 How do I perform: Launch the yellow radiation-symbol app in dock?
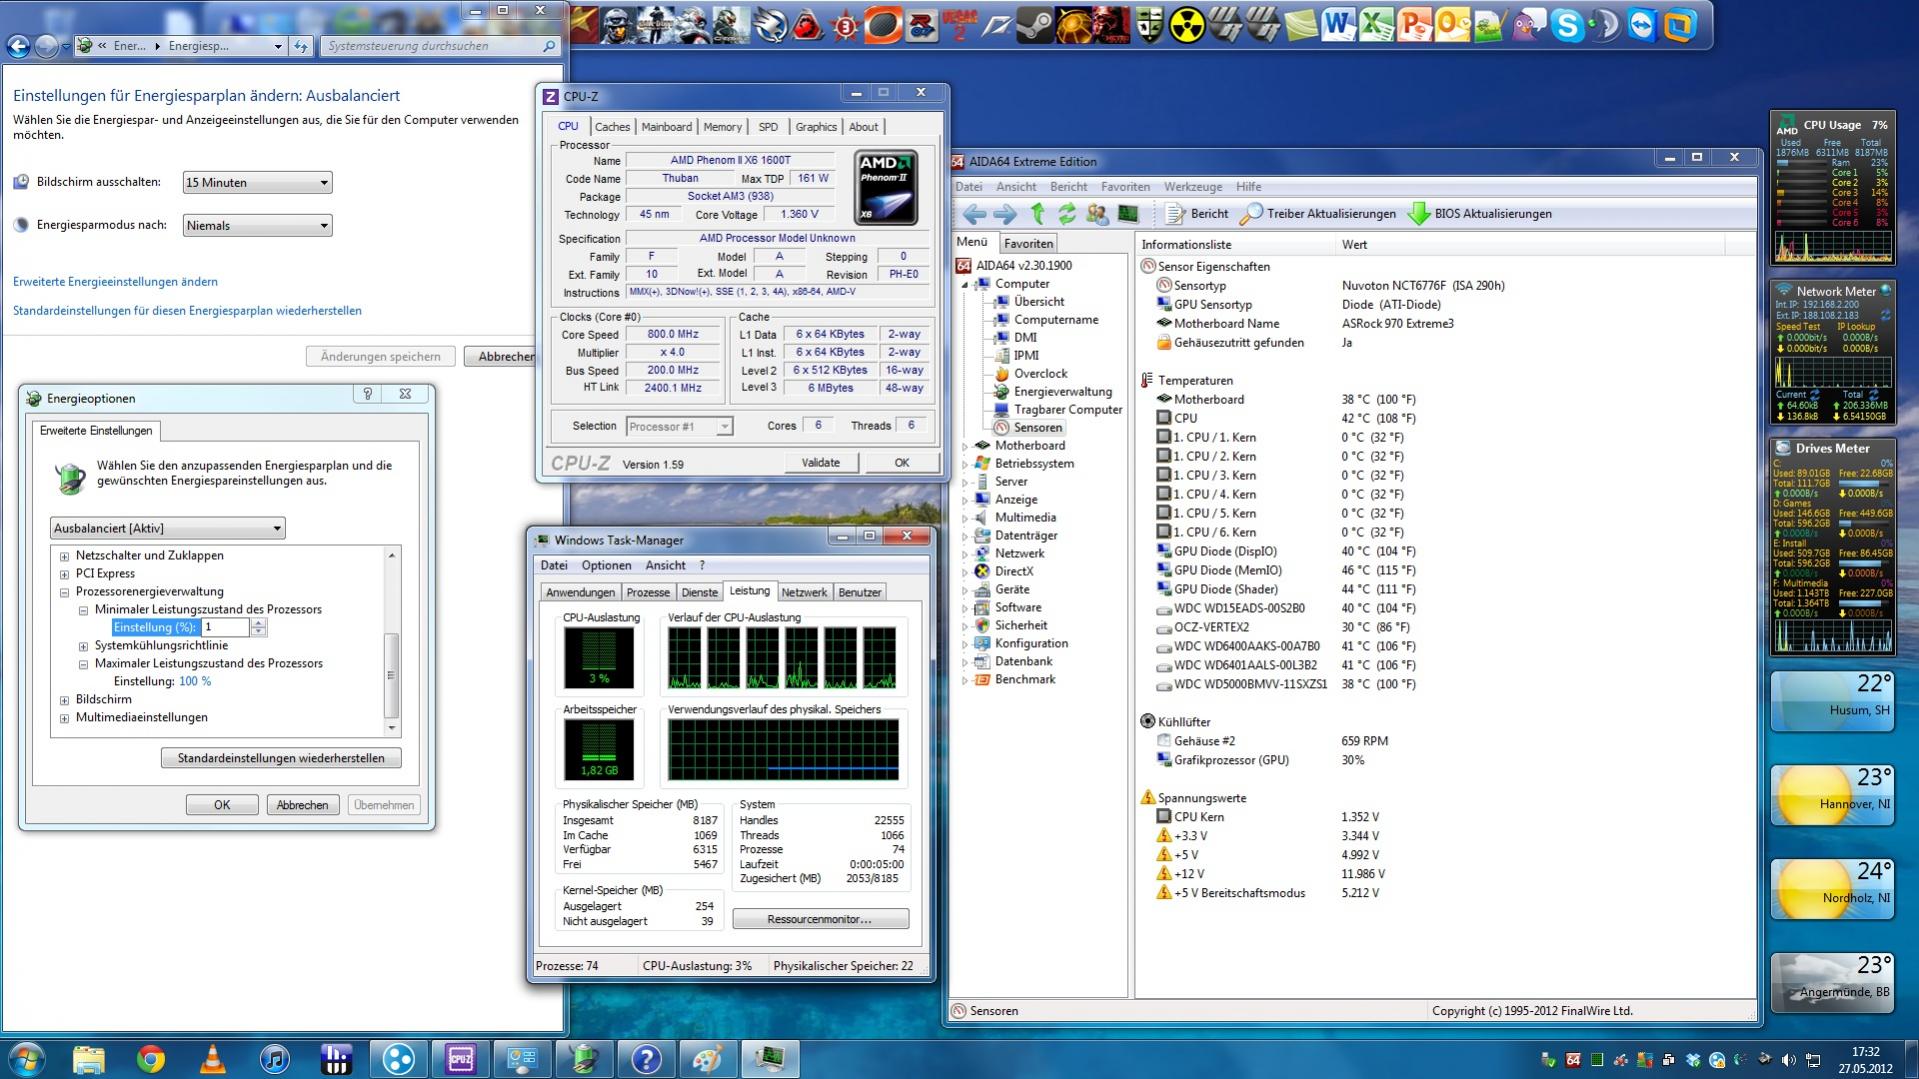tap(1187, 25)
